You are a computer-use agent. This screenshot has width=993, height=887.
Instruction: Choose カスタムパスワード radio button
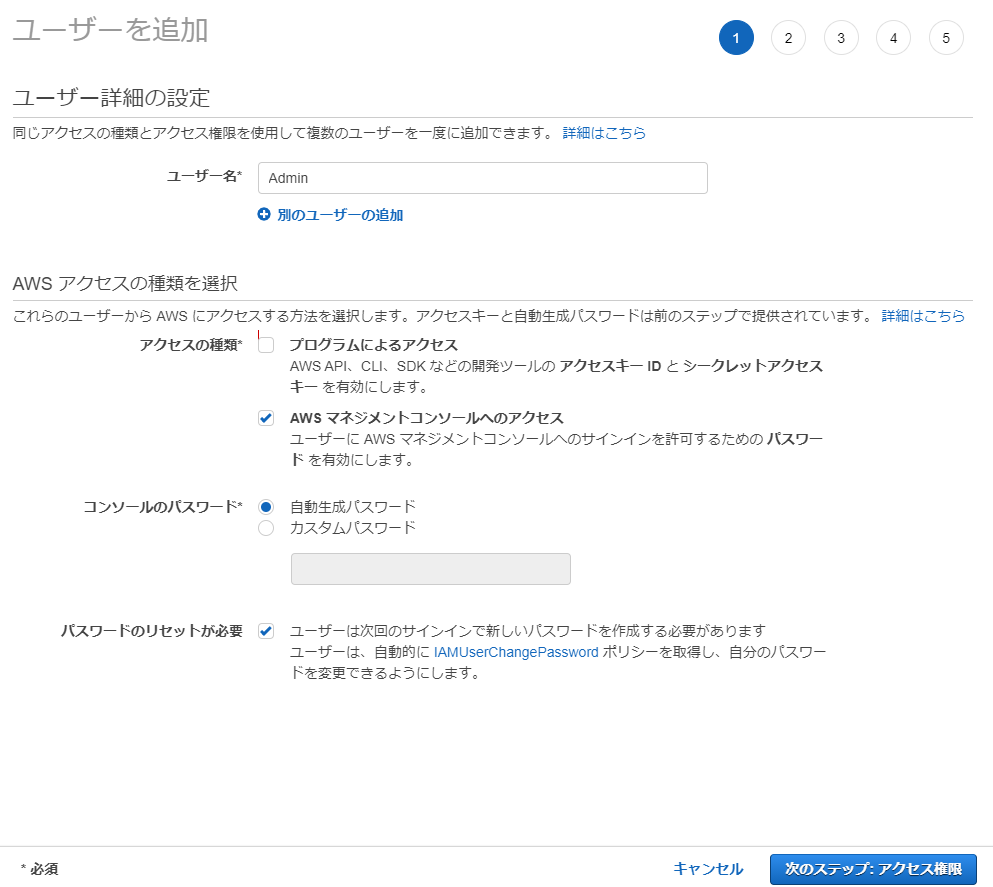[x=266, y=528]
